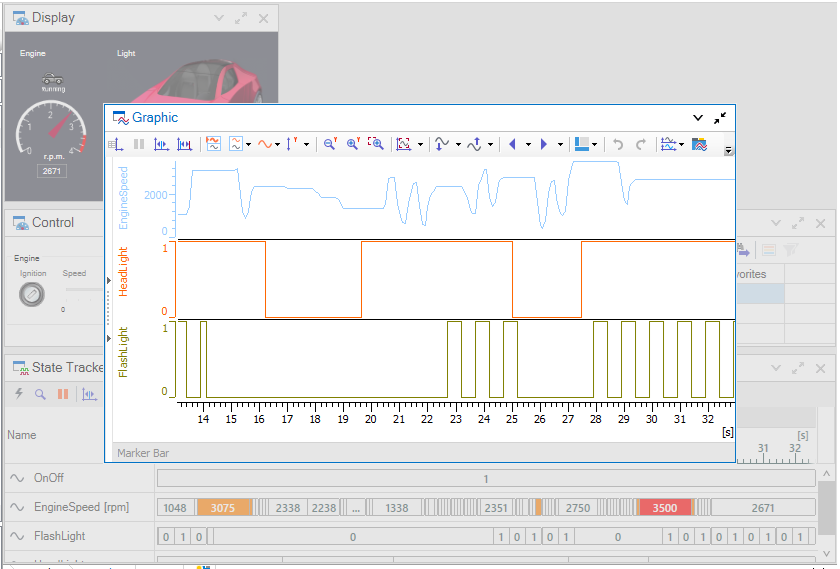Maximize the Display panel
840x569 pixels.
(241, 18)
